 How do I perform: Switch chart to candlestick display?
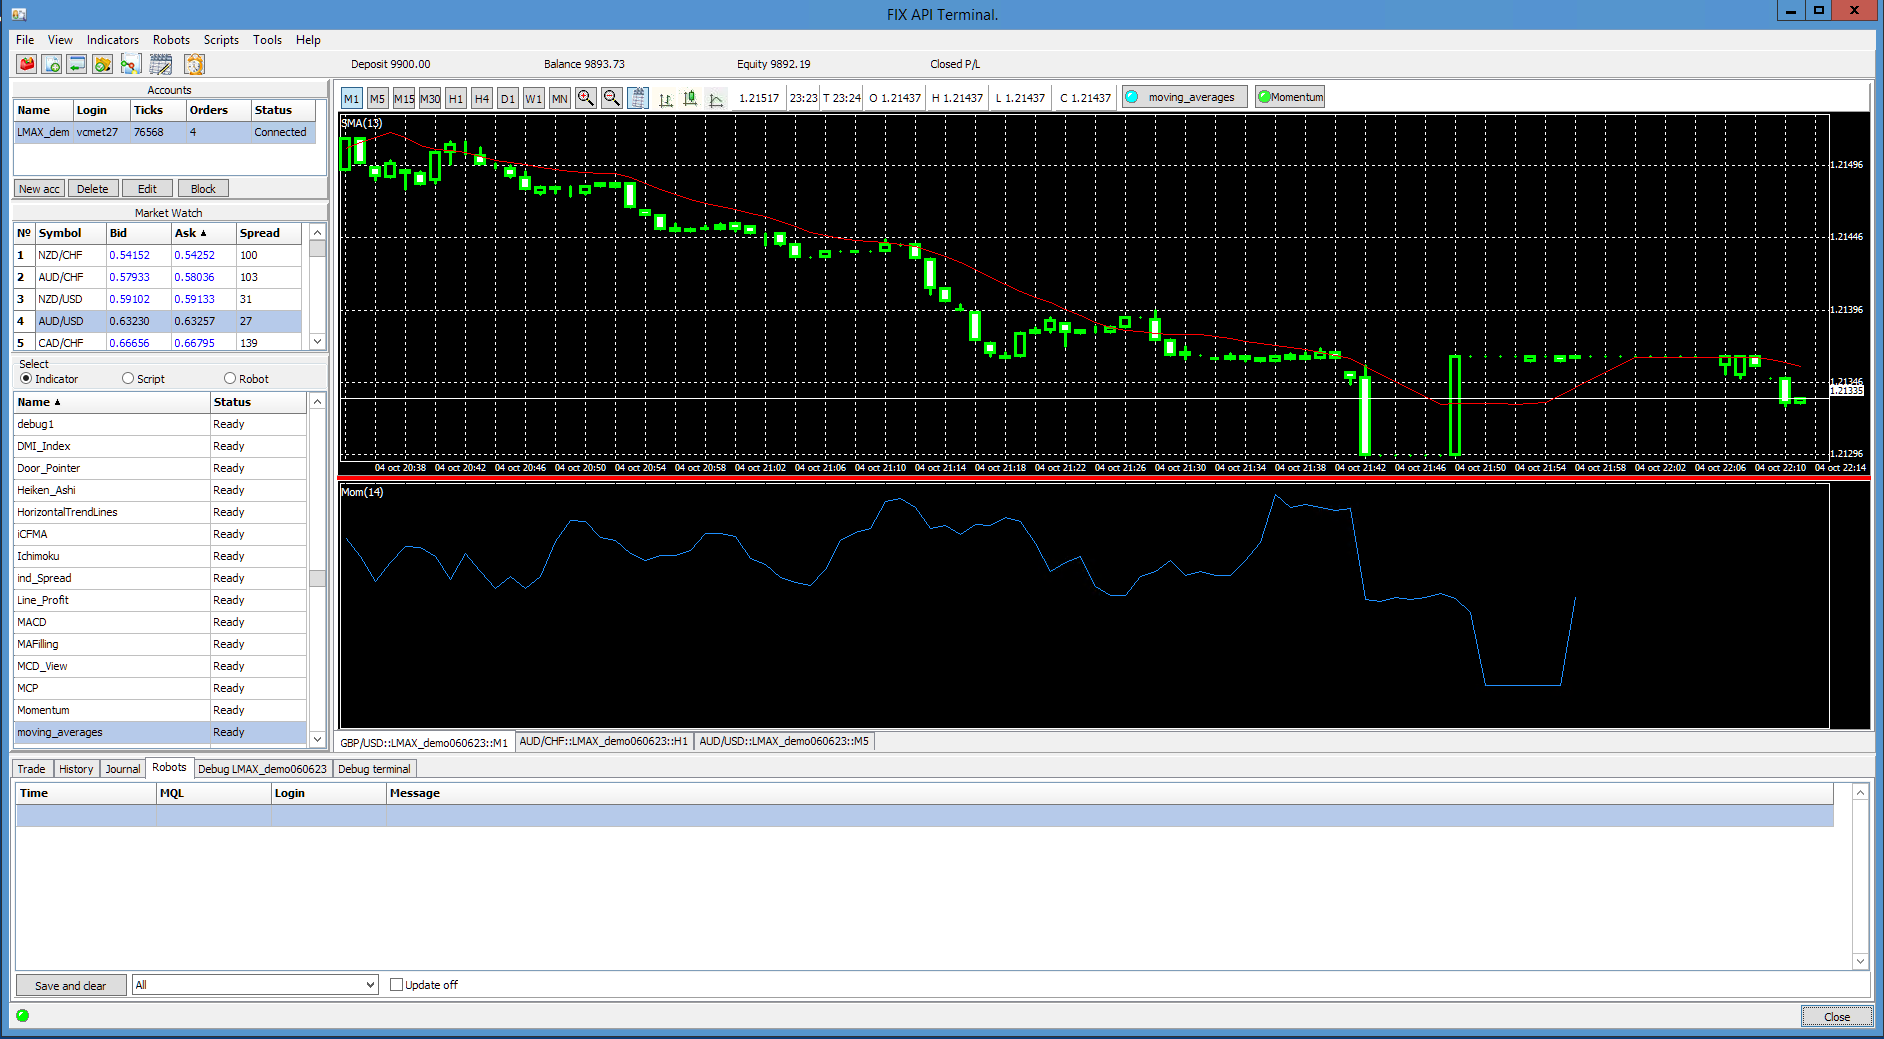click(x=690, y=98)
